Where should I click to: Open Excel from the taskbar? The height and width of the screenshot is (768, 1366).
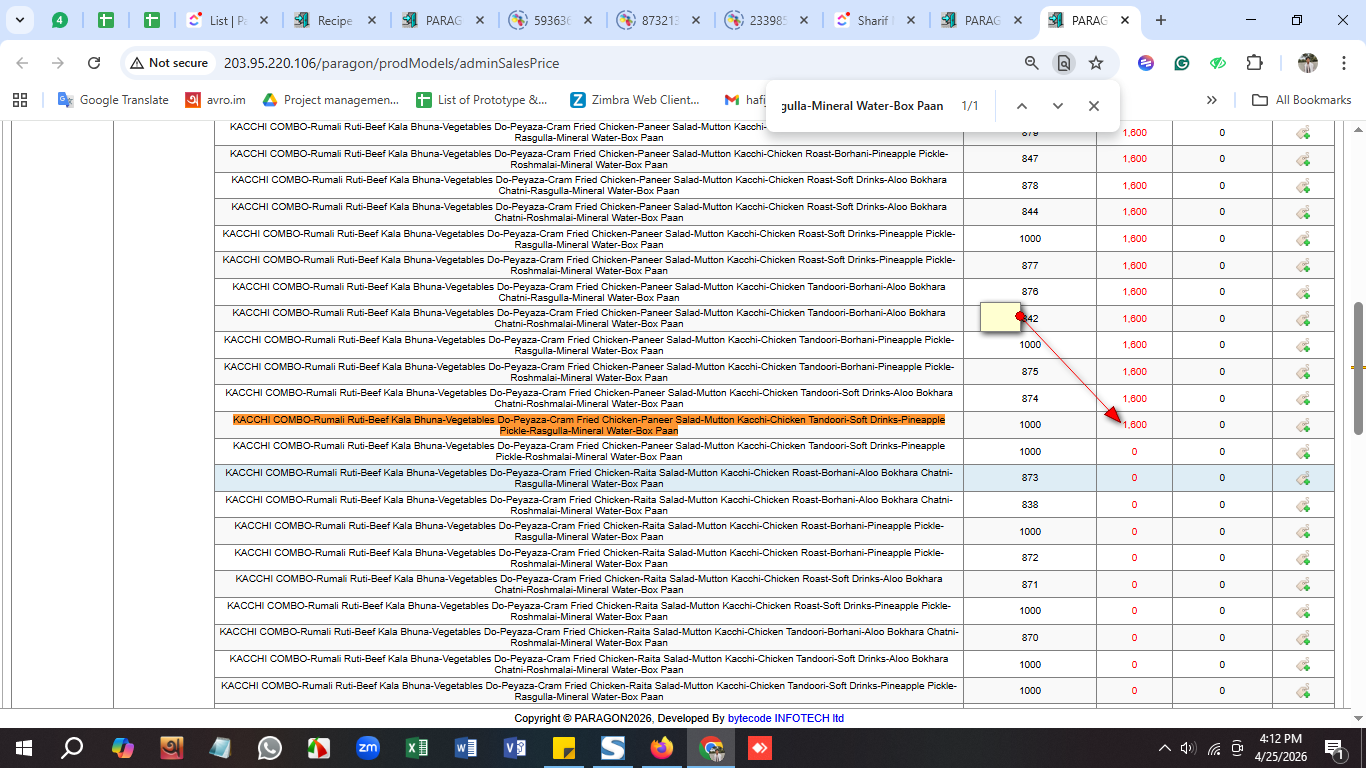[x=417, y=748]
